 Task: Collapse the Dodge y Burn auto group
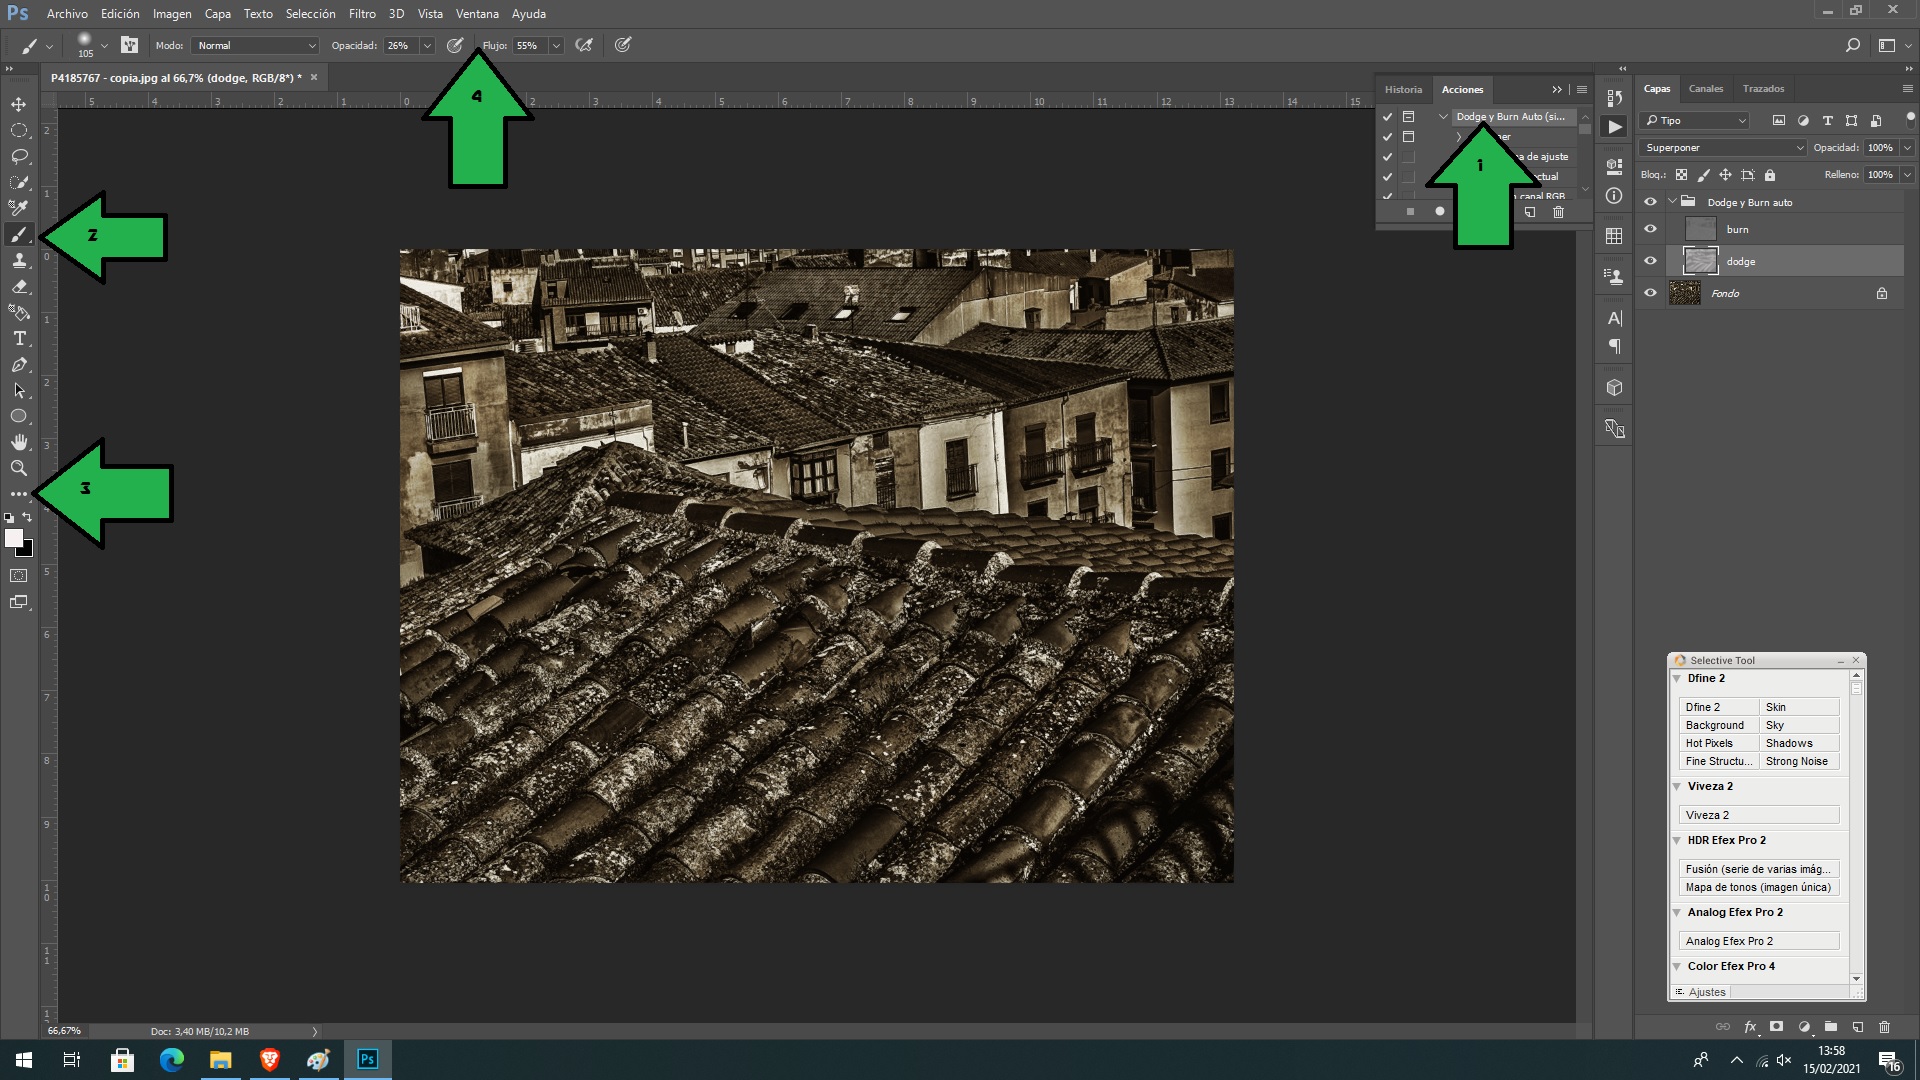coord(1671,202)
